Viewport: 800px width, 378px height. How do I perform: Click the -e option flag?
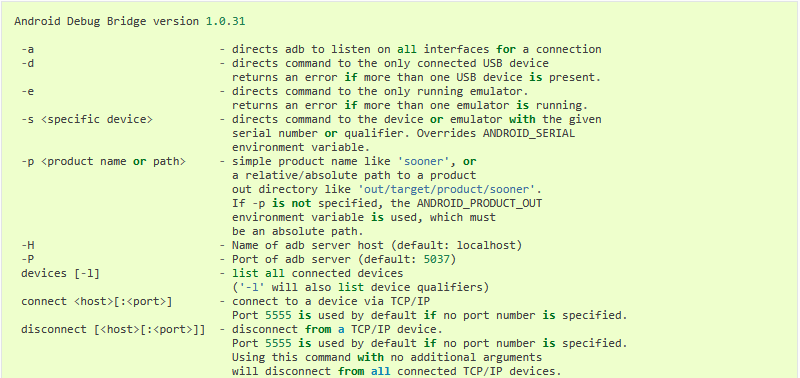(x=28, y=91)
